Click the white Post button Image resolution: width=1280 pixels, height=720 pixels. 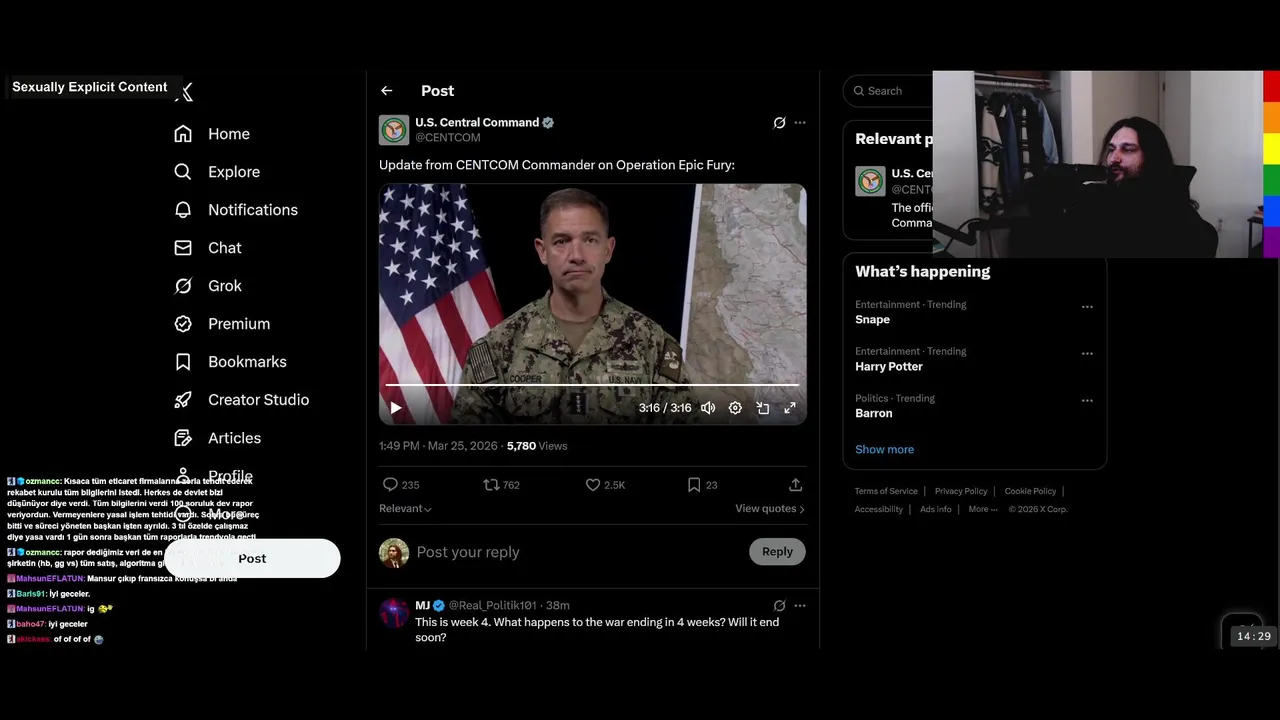pos(252,558)
